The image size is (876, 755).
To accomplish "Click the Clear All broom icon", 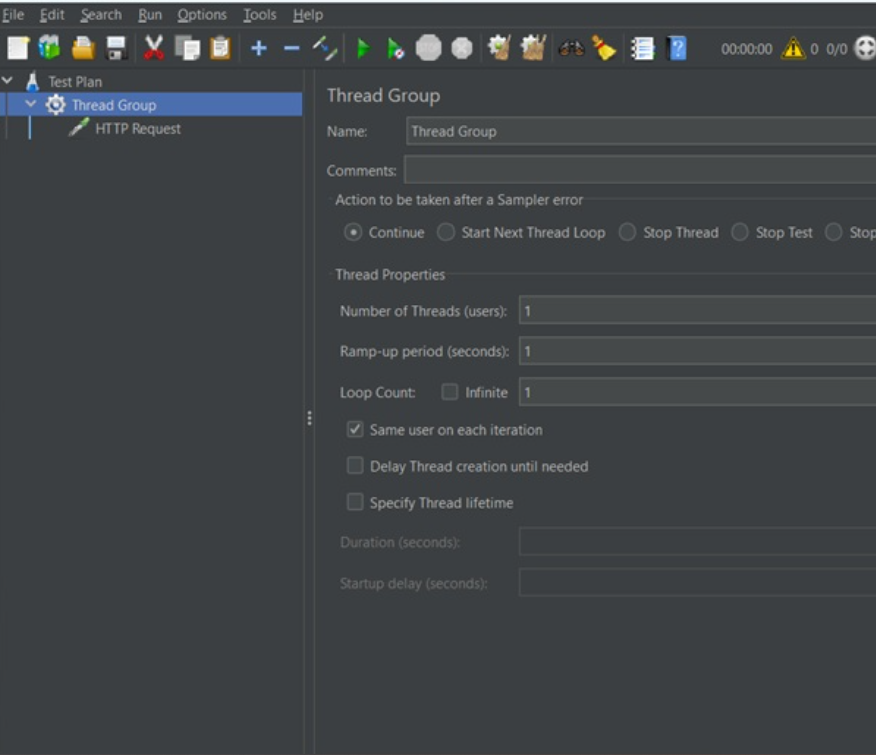I will point(604,48).
